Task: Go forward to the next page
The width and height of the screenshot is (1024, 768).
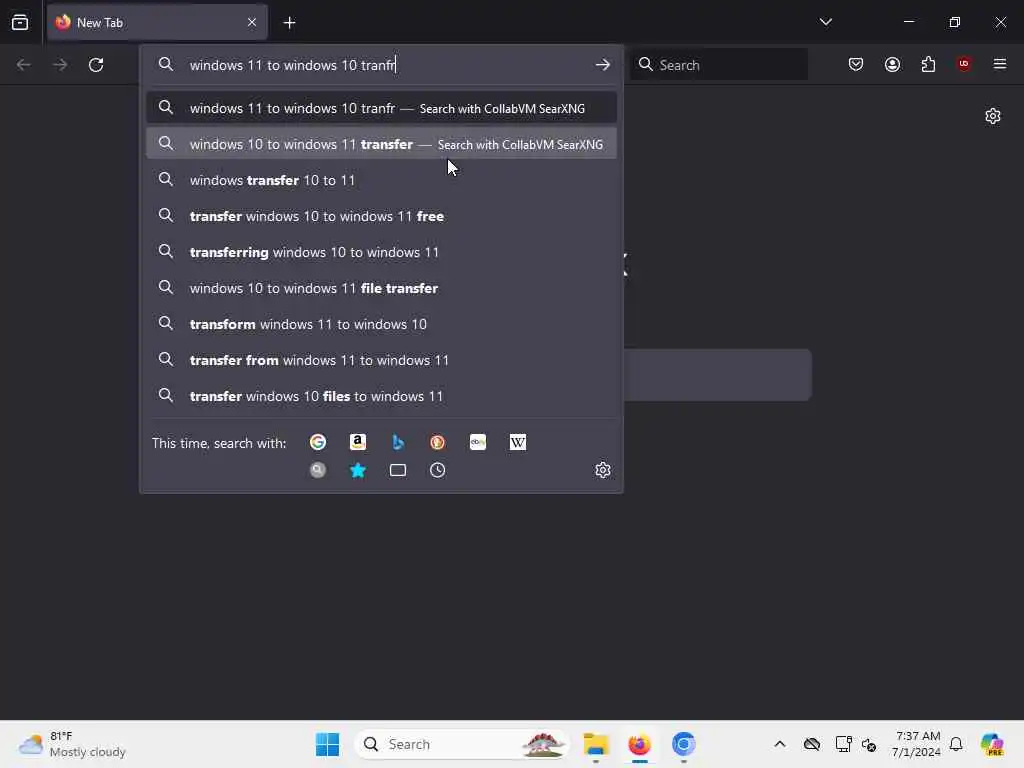Action: 60,65
